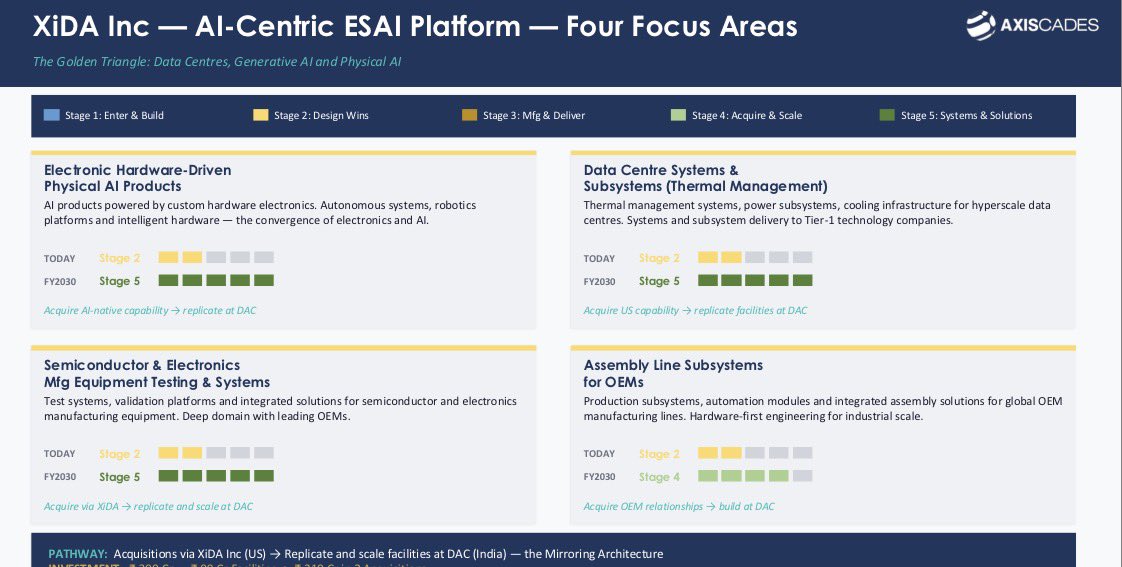Click 'Acquire US capability → replicate facilities at DAC'
Screen dimensions: 1122x567
coord(695,310)
